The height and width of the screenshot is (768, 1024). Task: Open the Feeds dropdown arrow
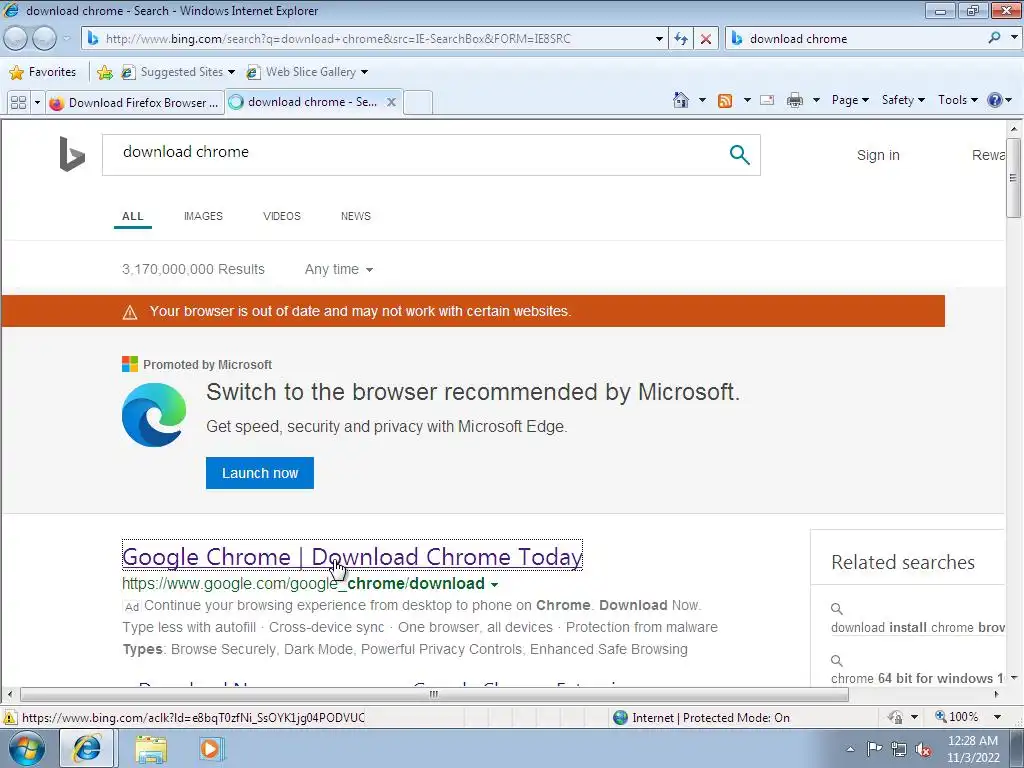coord(747,100)
